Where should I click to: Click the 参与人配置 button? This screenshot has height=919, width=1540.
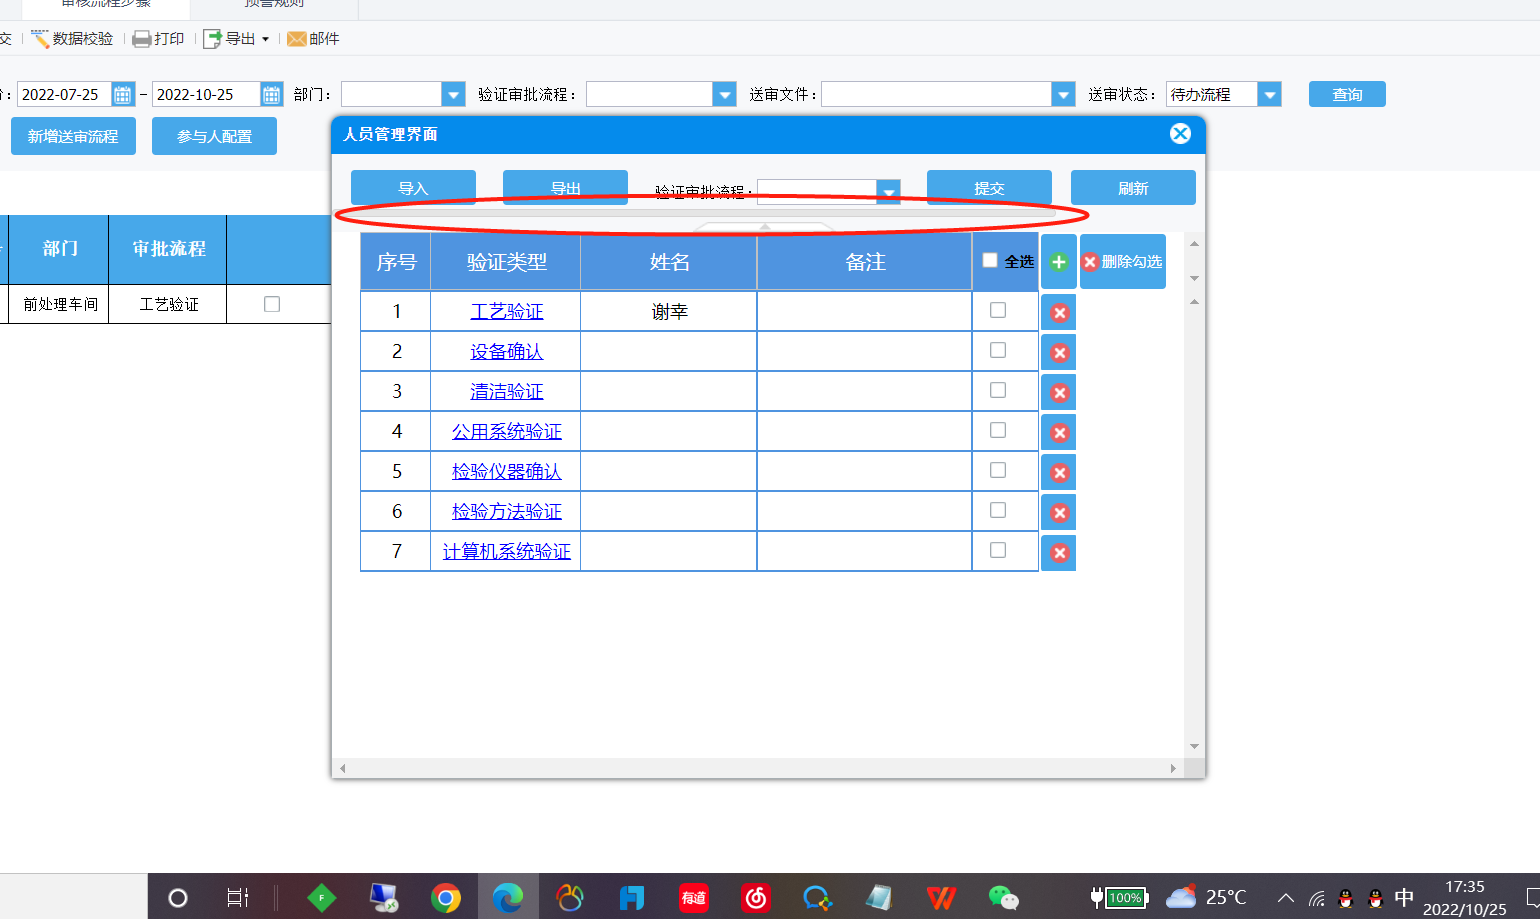pos(214,136)
